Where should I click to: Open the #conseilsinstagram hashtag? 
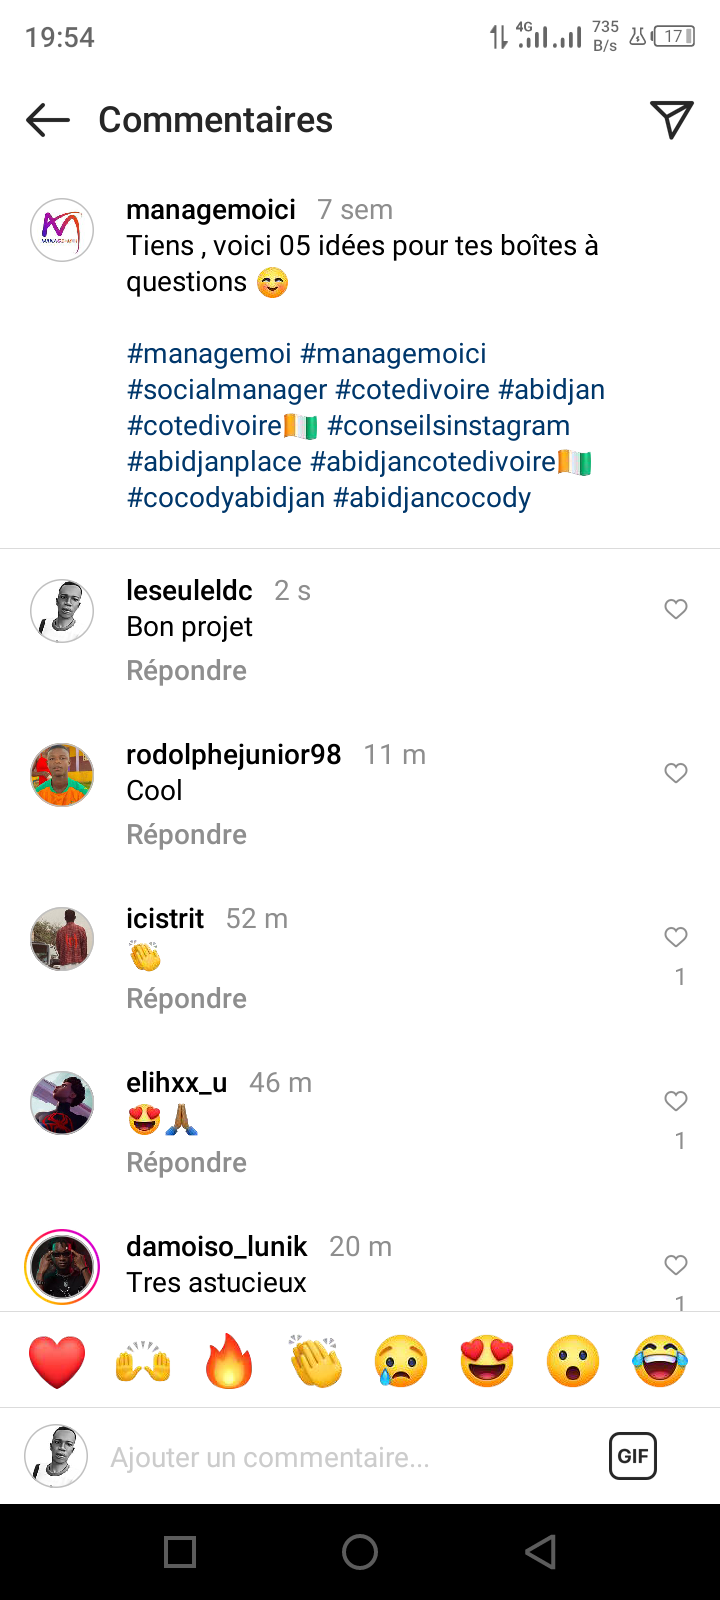[448, 426]
